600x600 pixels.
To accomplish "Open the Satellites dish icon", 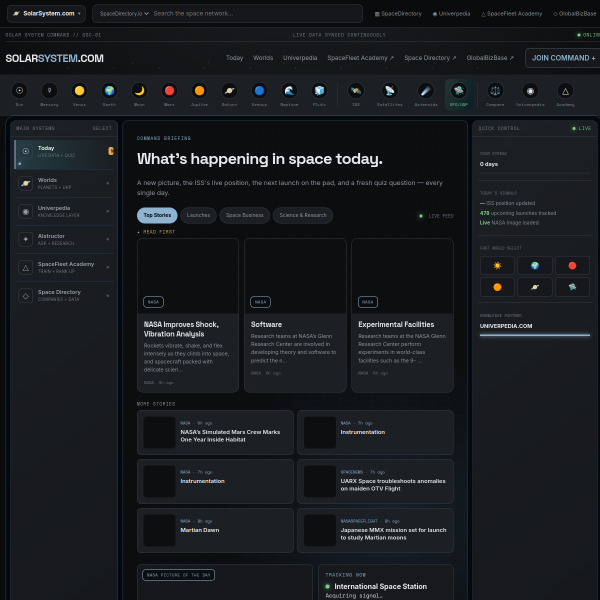I will (390, 94).
